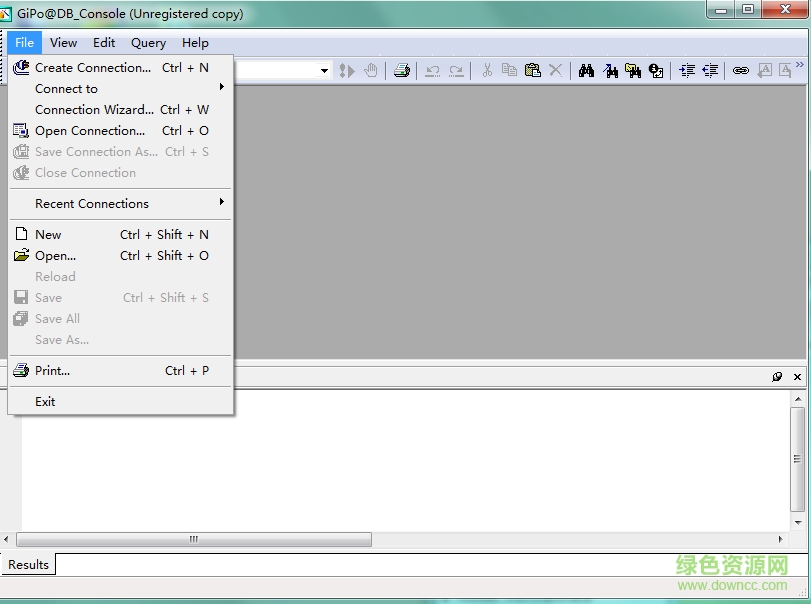Screen dimensions: 811x604
Task: Print via the printer toolbar icon
Action: [401, 70]
